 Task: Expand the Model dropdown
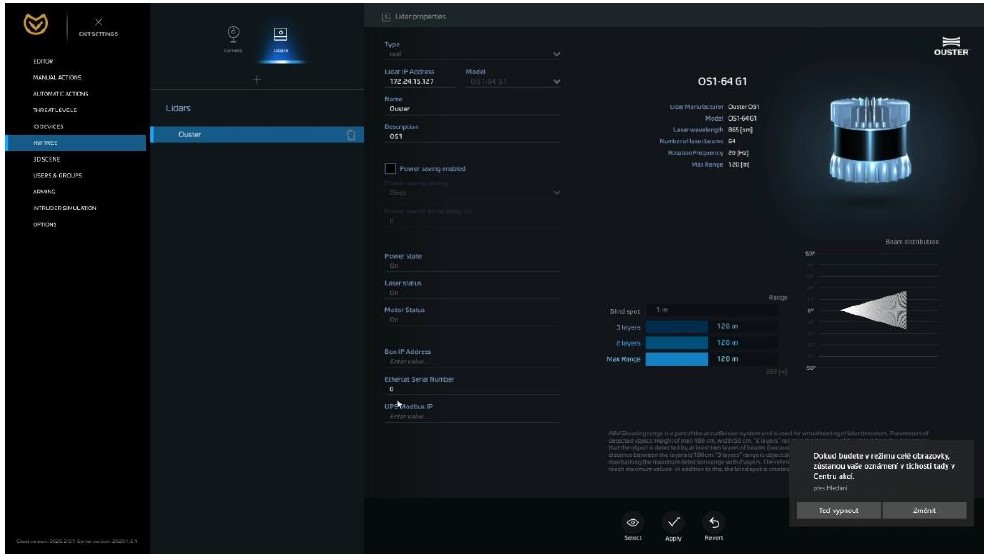(556, 82)
